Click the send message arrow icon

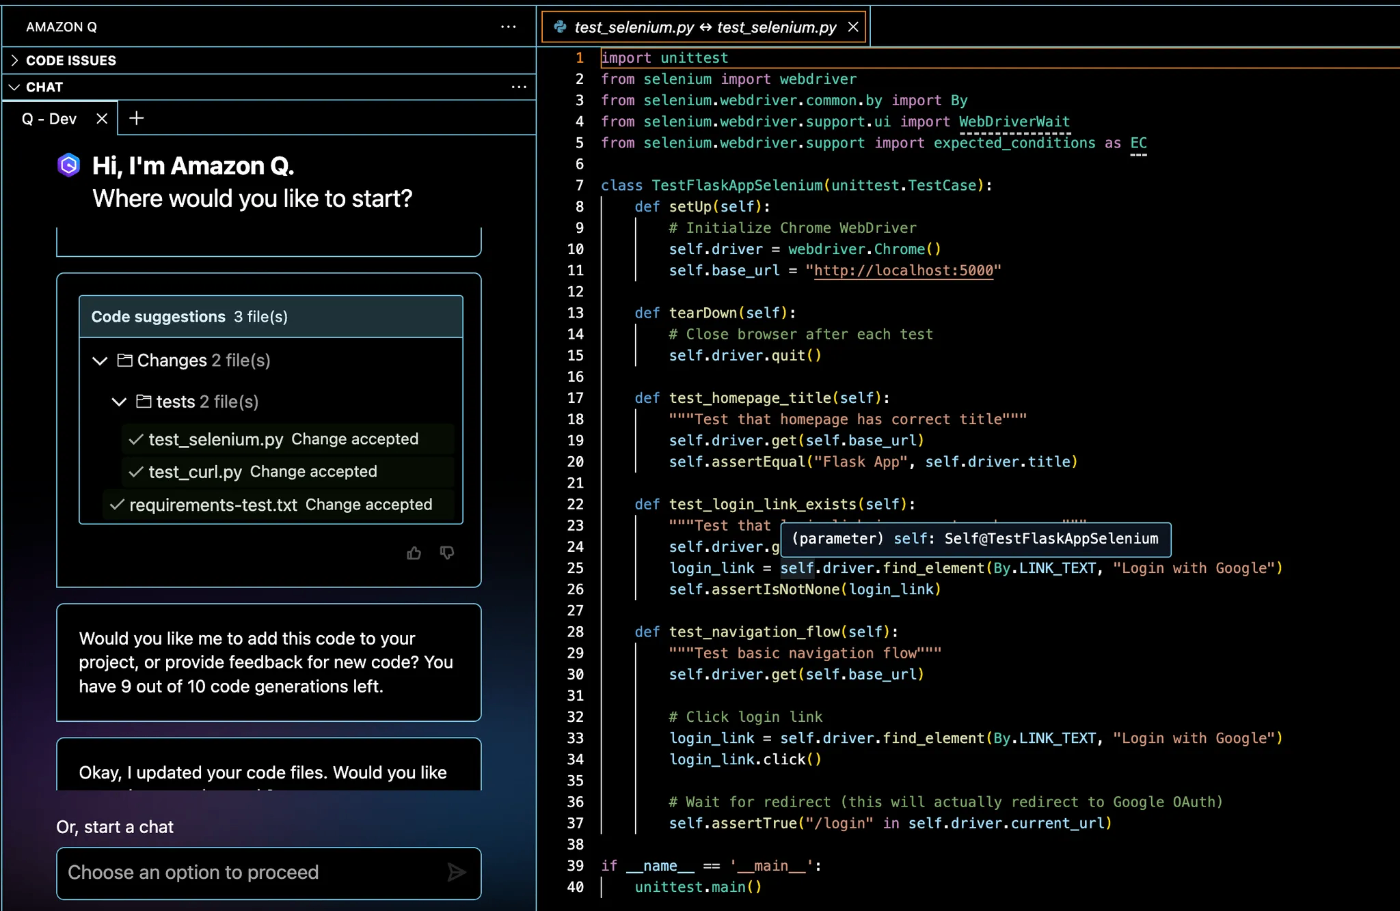(x=457, y=873)
